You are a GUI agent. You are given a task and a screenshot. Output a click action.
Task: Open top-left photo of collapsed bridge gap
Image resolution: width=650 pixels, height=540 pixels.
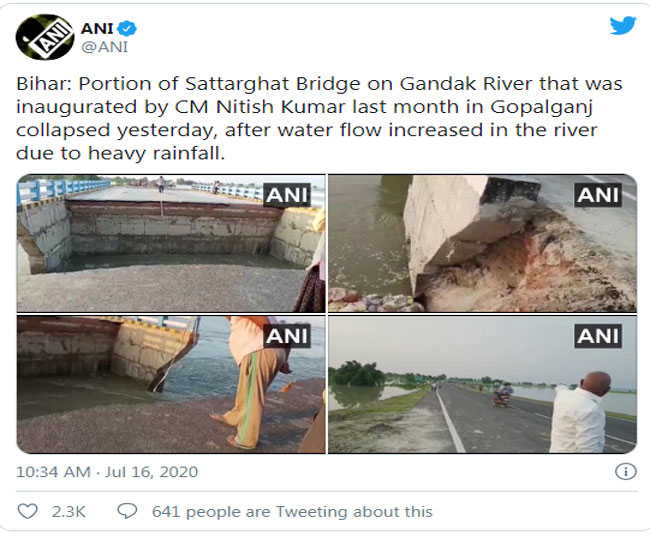(x=170, y=243)
